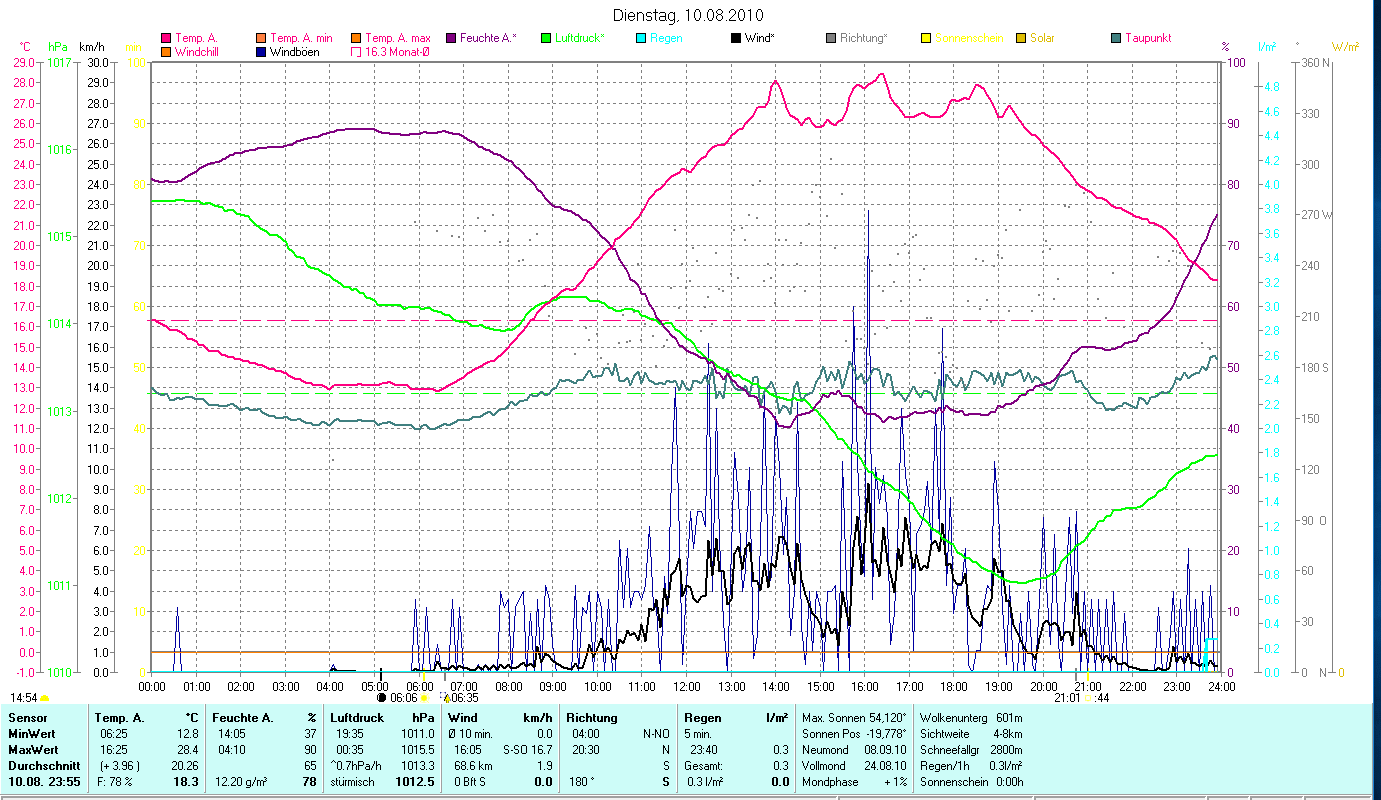Viewport: 1381px width, 800px height.
Task: Click the cyan Regen legend square
Action: (641, 38)
